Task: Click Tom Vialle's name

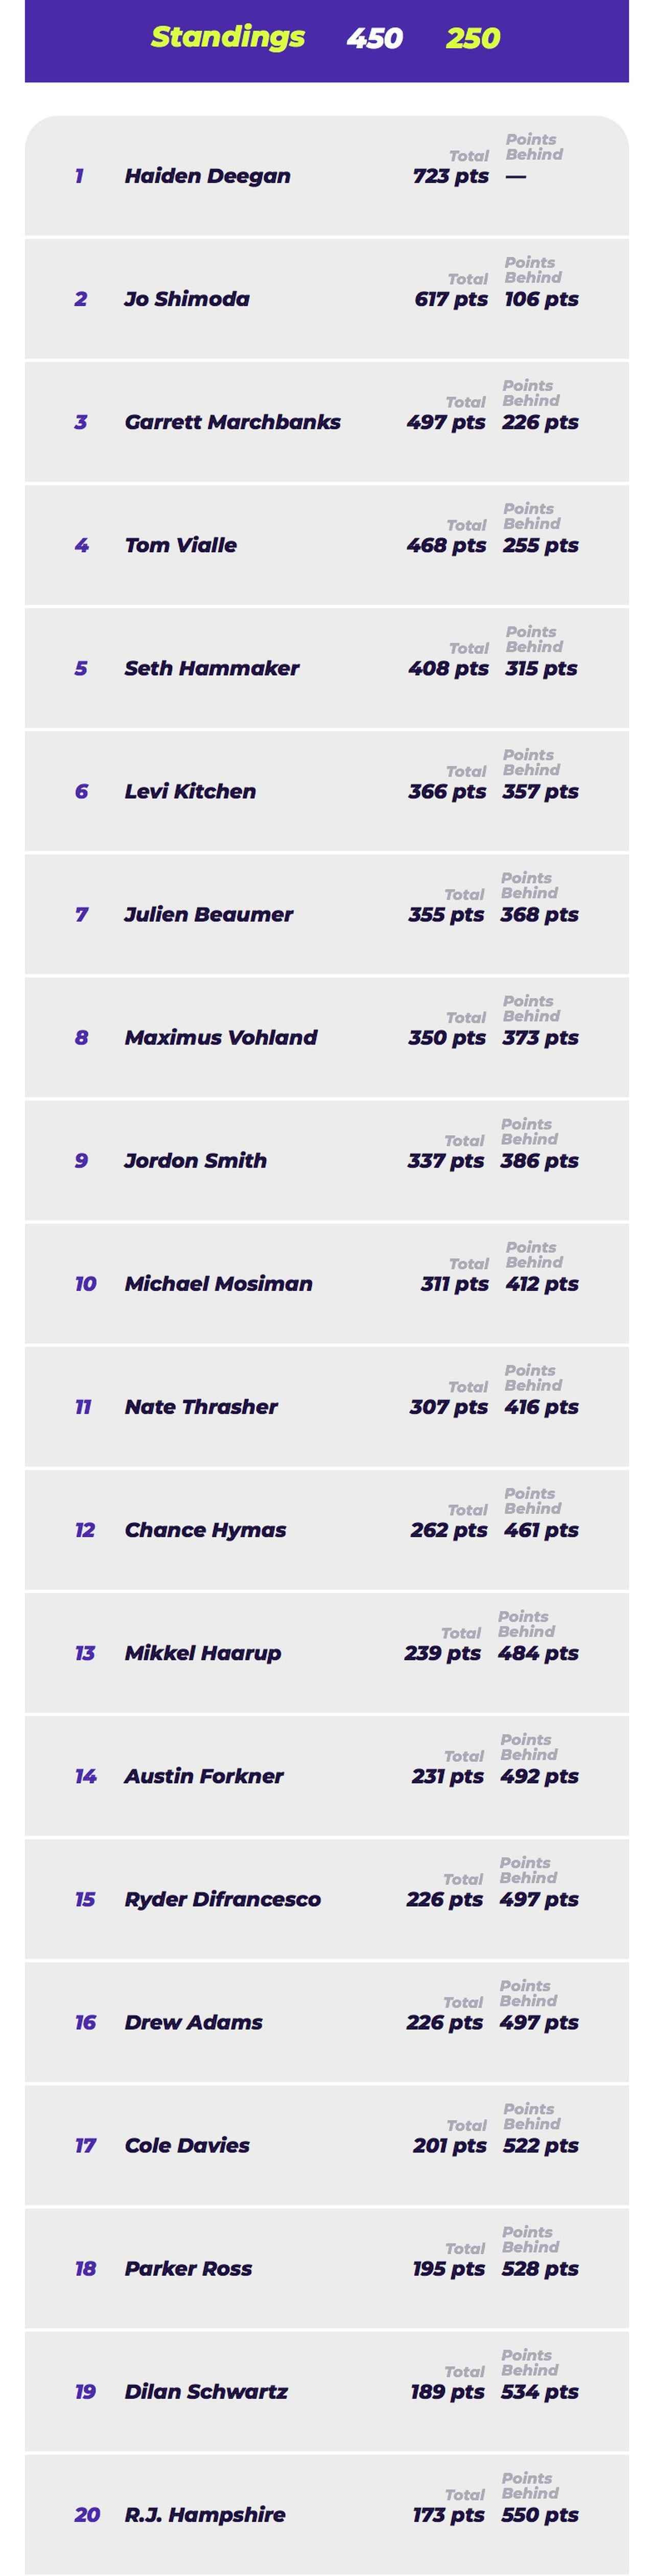Action: 181,545
